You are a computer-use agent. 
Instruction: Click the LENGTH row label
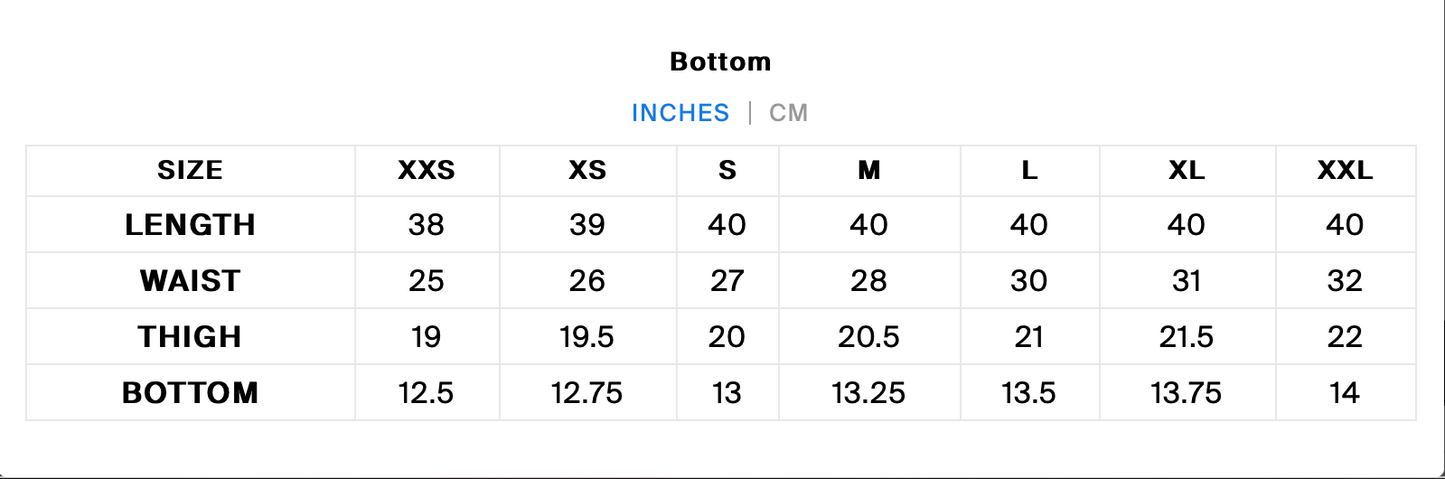coord(190,225)
